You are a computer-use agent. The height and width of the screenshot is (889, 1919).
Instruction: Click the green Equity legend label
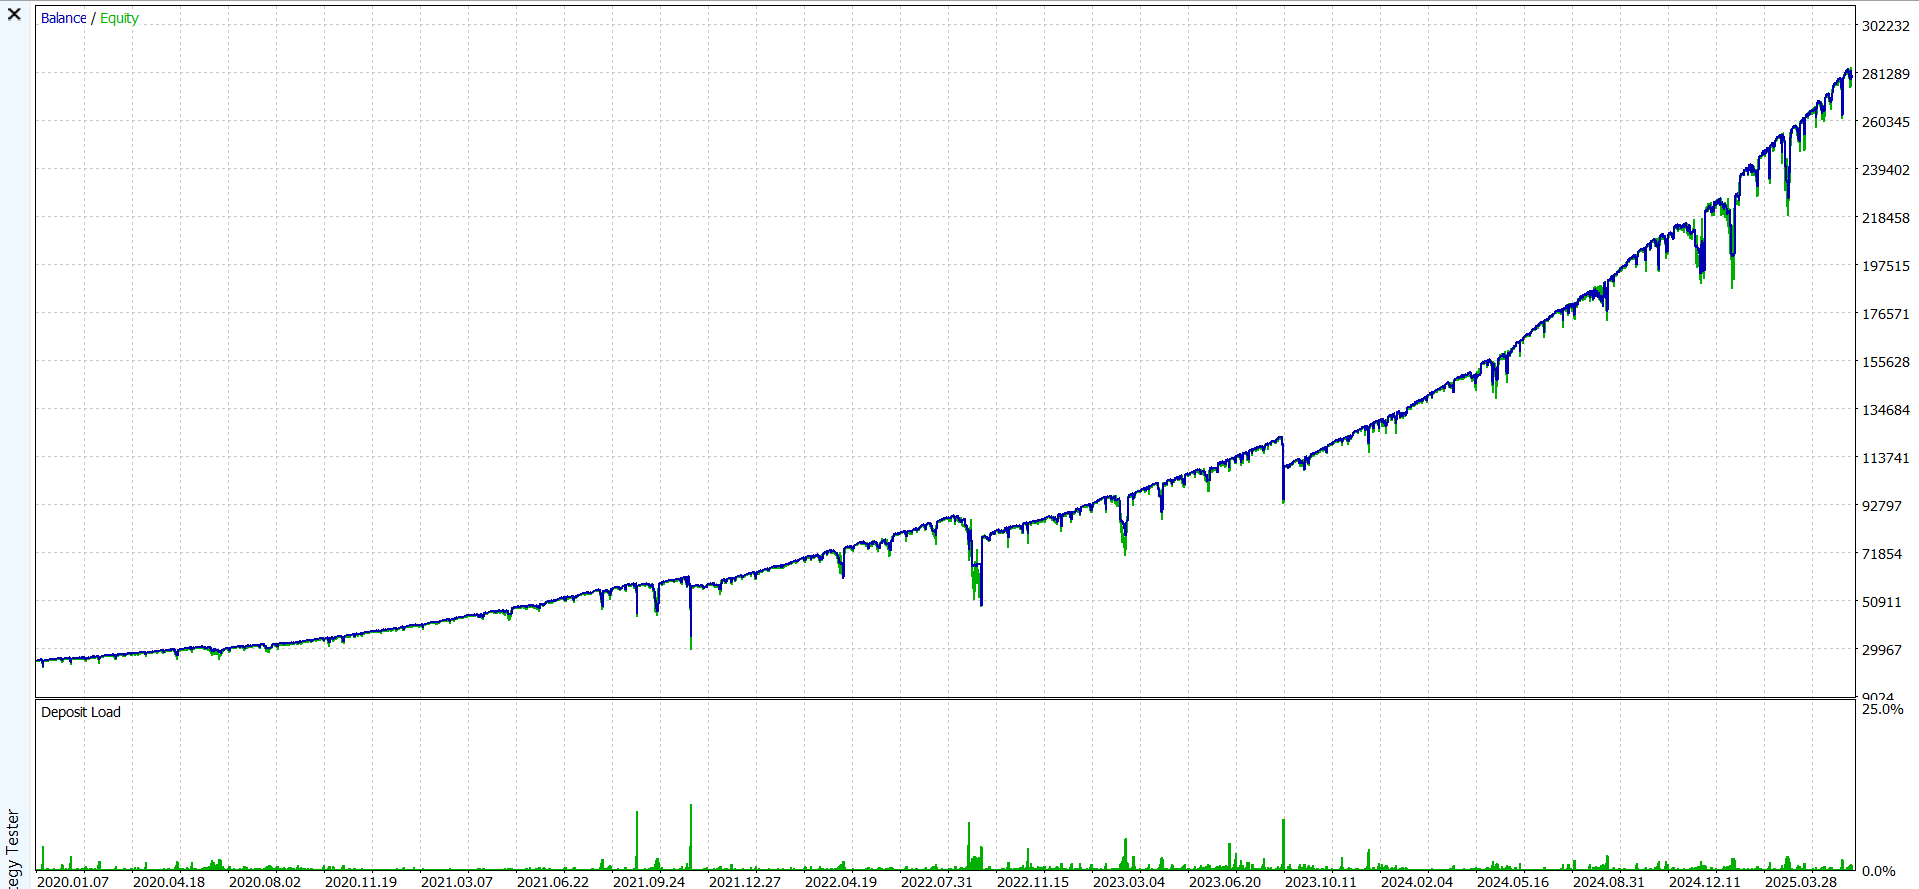[x=119, y=18]
